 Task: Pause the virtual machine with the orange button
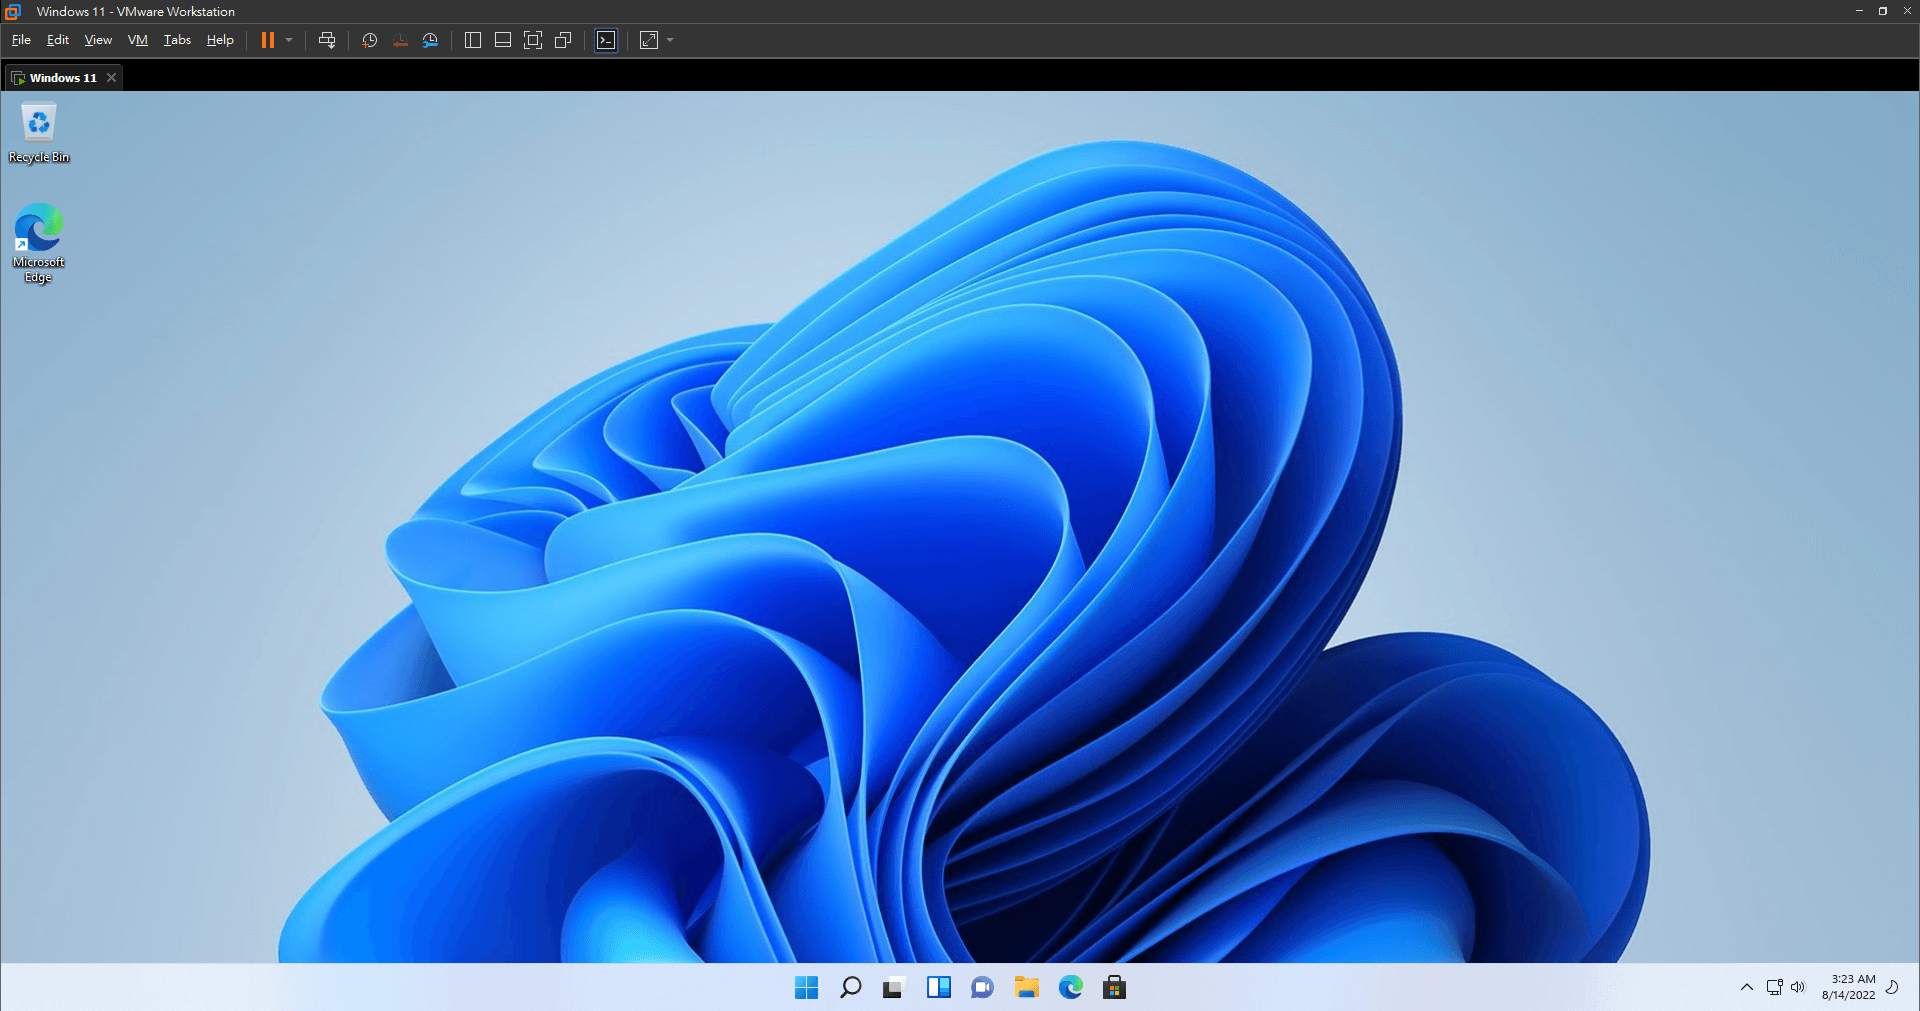click(267, 40)
